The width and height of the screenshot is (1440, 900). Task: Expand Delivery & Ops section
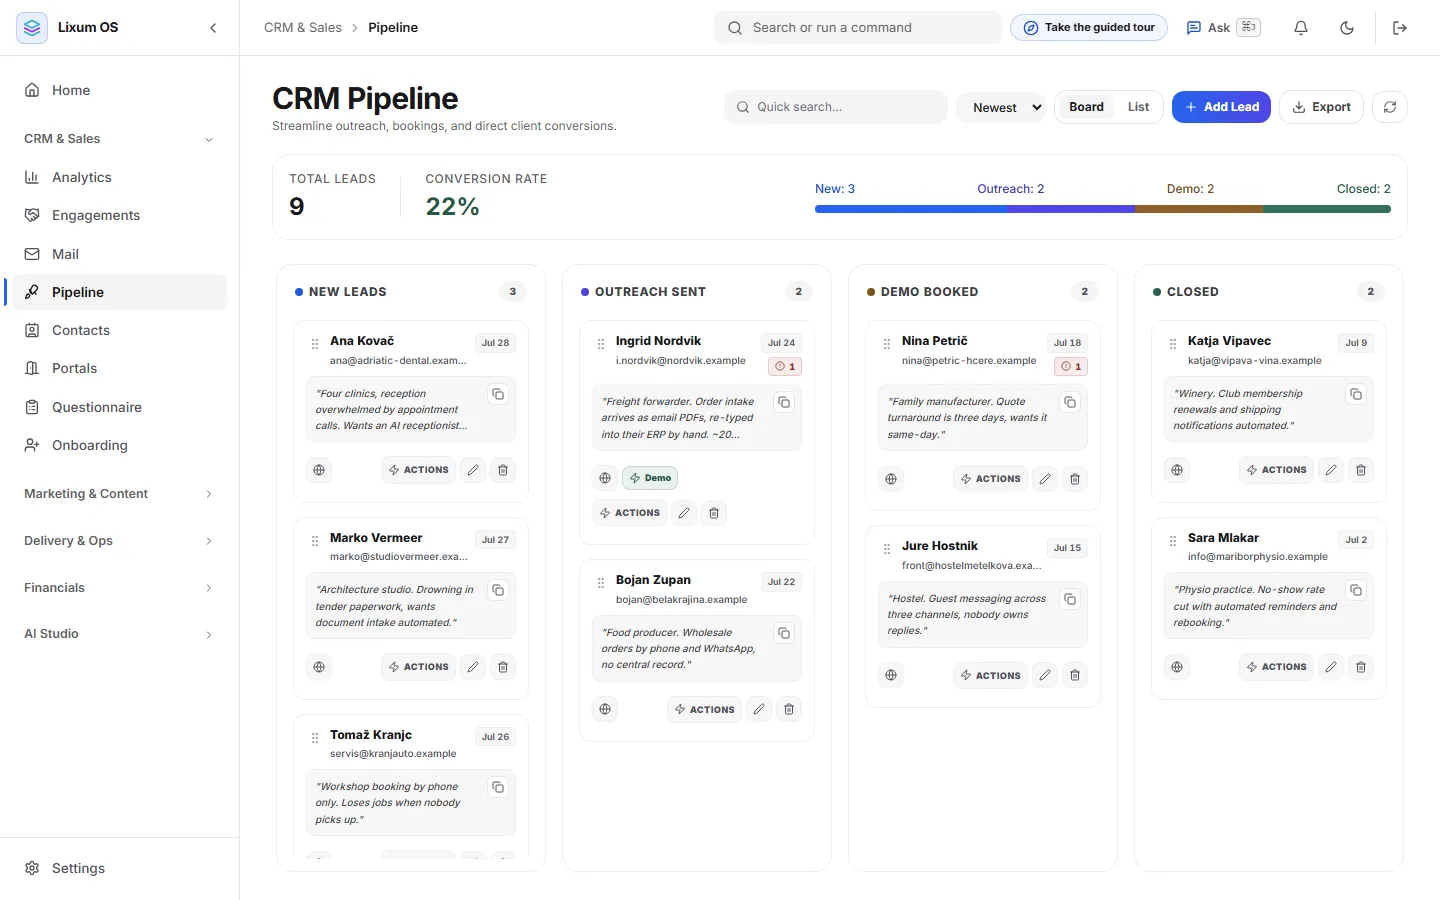[x=120, y=541]
